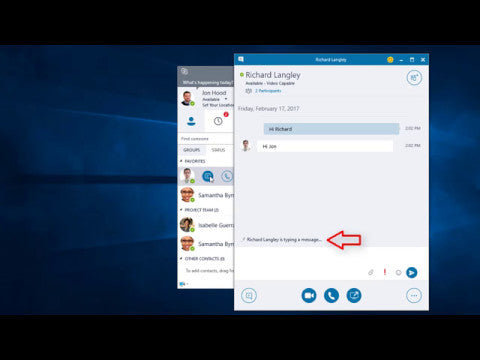Click the Find someone search field
The width and height of the screenshot is (480, 360).
206,139
